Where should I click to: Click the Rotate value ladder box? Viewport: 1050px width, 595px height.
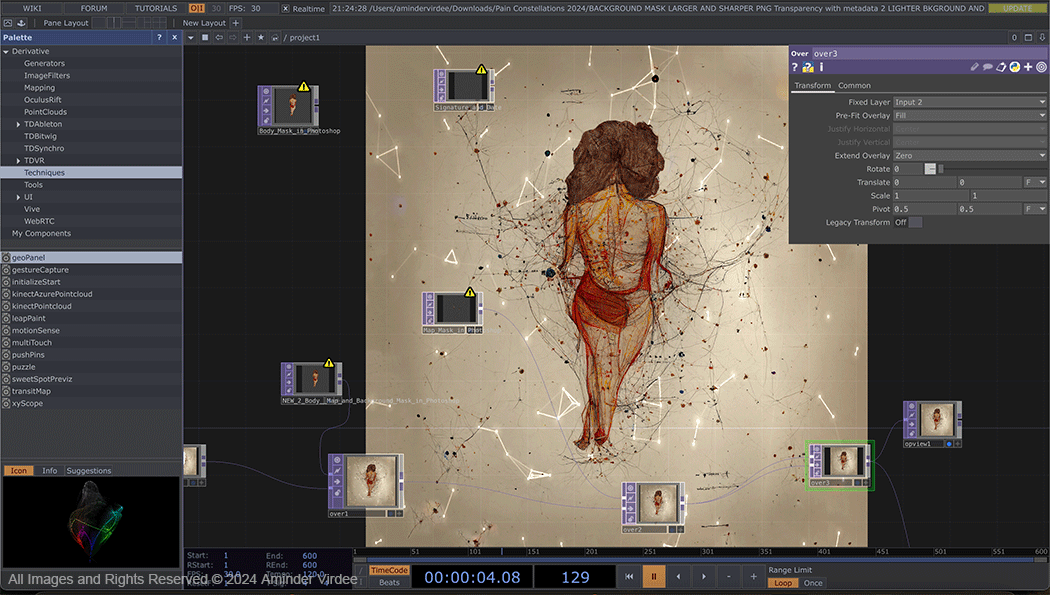(930, 169)
